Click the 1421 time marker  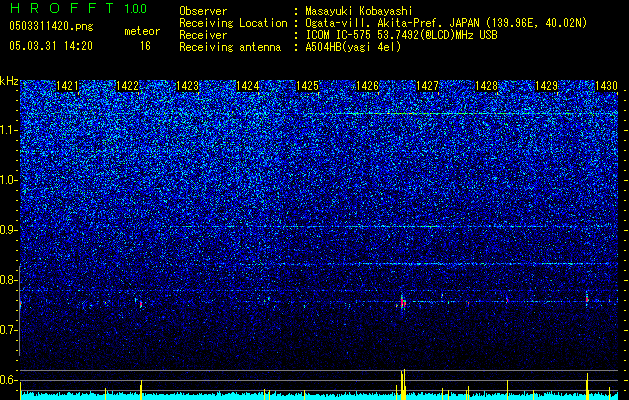tap(67, 85)
